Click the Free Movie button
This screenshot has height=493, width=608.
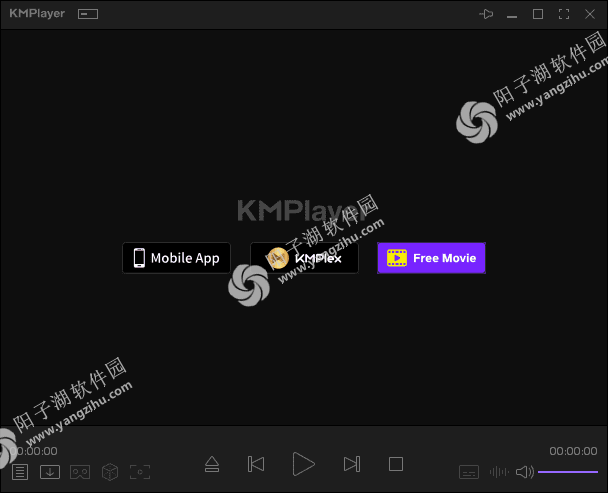431,258
